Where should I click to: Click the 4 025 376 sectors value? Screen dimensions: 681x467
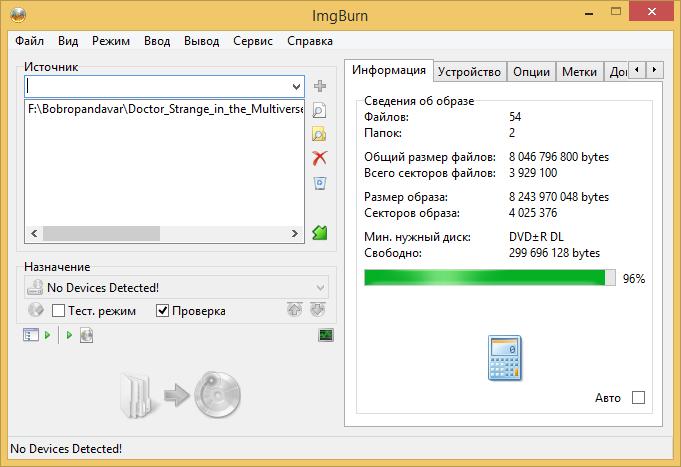coord(533,213)
